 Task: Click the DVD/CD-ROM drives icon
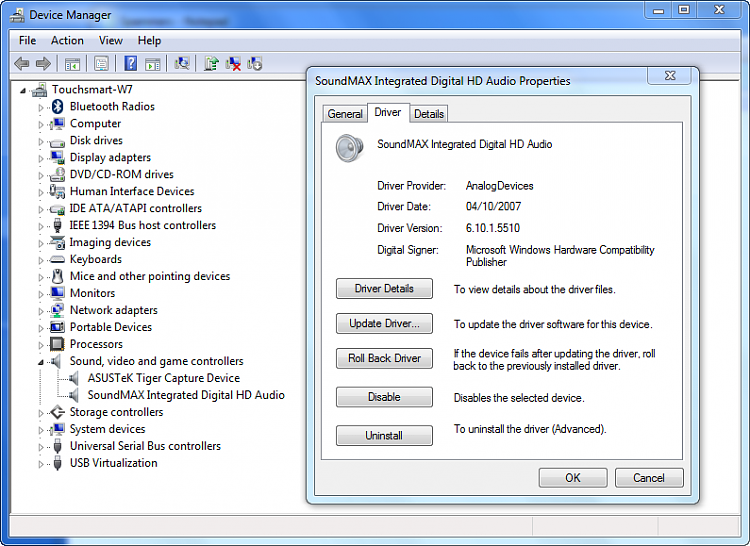point(57,175)
